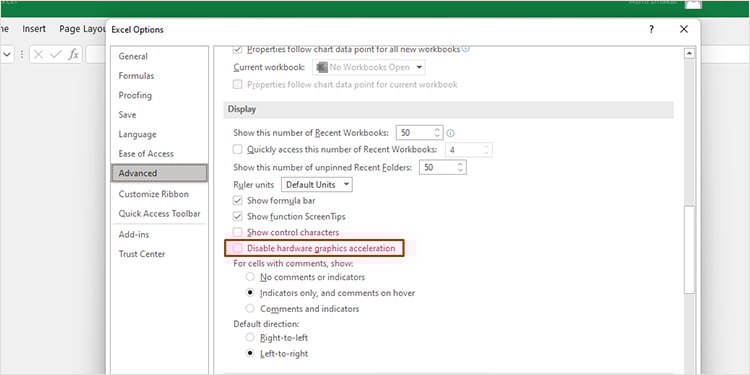Open the Page Layout ribbon tab

coord(82,29)
